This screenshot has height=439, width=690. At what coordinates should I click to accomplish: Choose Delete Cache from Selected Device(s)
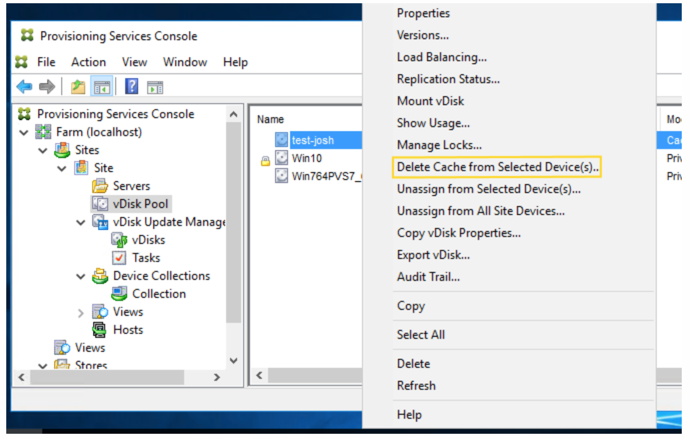(x=497, y=167)
